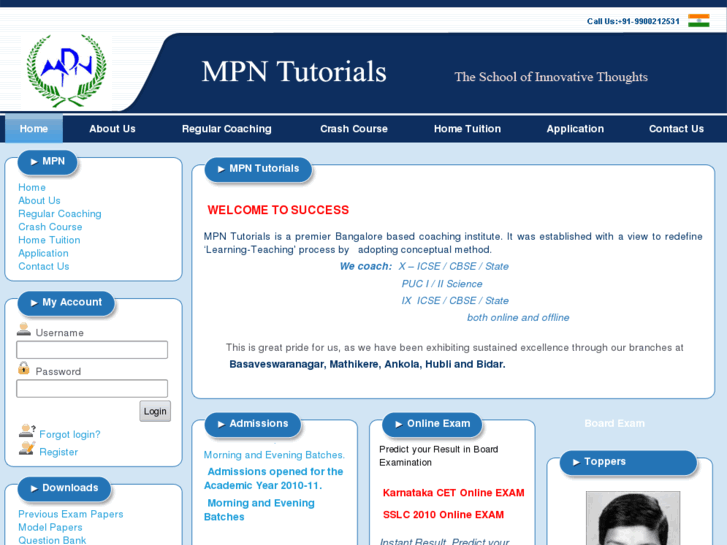
Task: Click 'WELCOME TO SUCCESS' heading
Action: (x=278, y=210)
